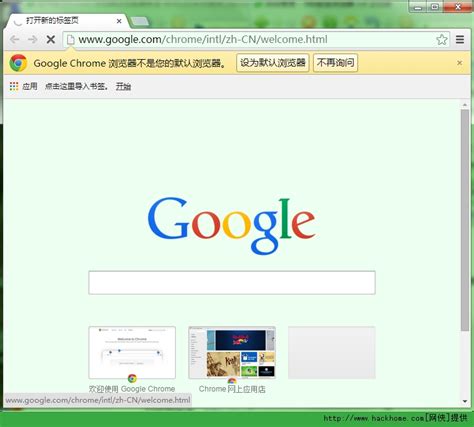Select the 打开新的标签页 tab
474x427 pixels.
click(x=67, y=21)
